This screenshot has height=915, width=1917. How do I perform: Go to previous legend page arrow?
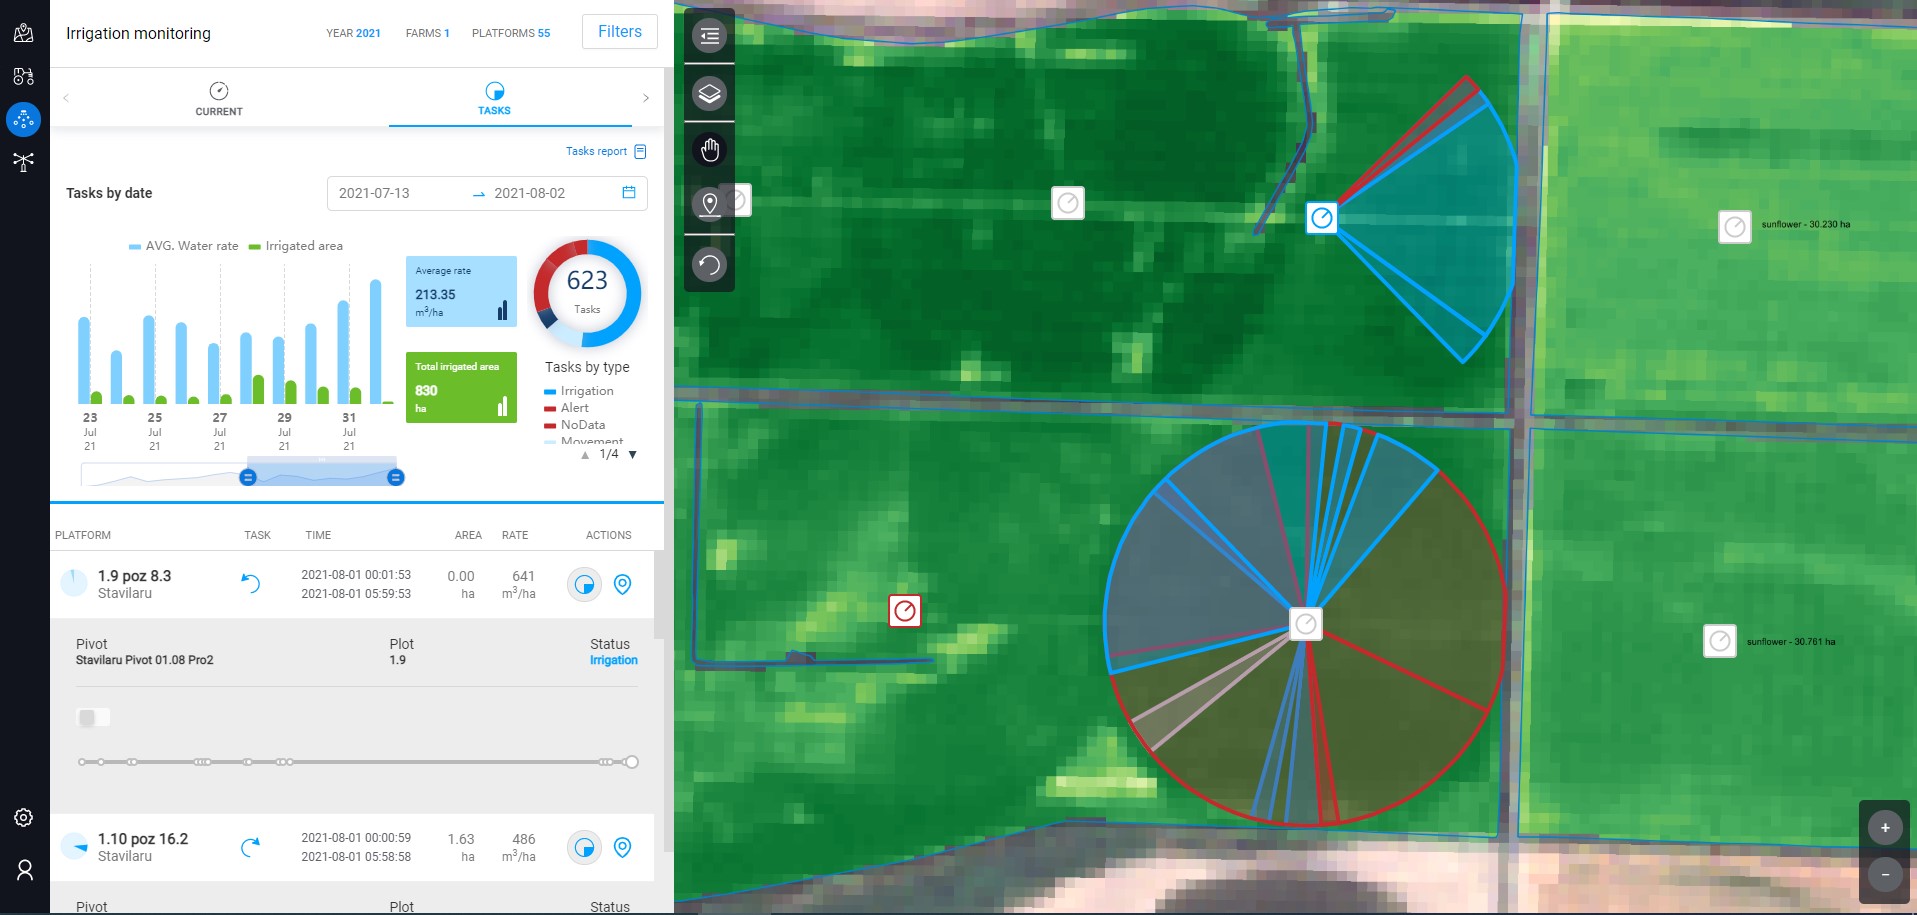click(x=585, y=455)
